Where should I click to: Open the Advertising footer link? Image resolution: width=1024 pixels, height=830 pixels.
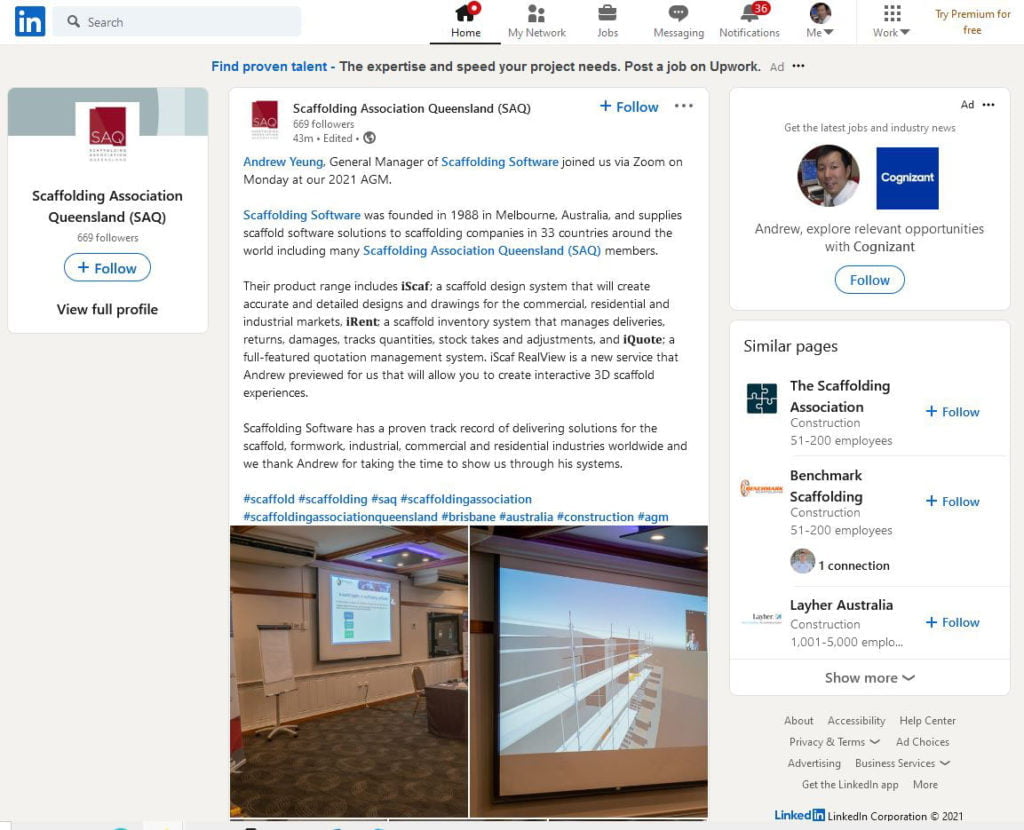814,763
